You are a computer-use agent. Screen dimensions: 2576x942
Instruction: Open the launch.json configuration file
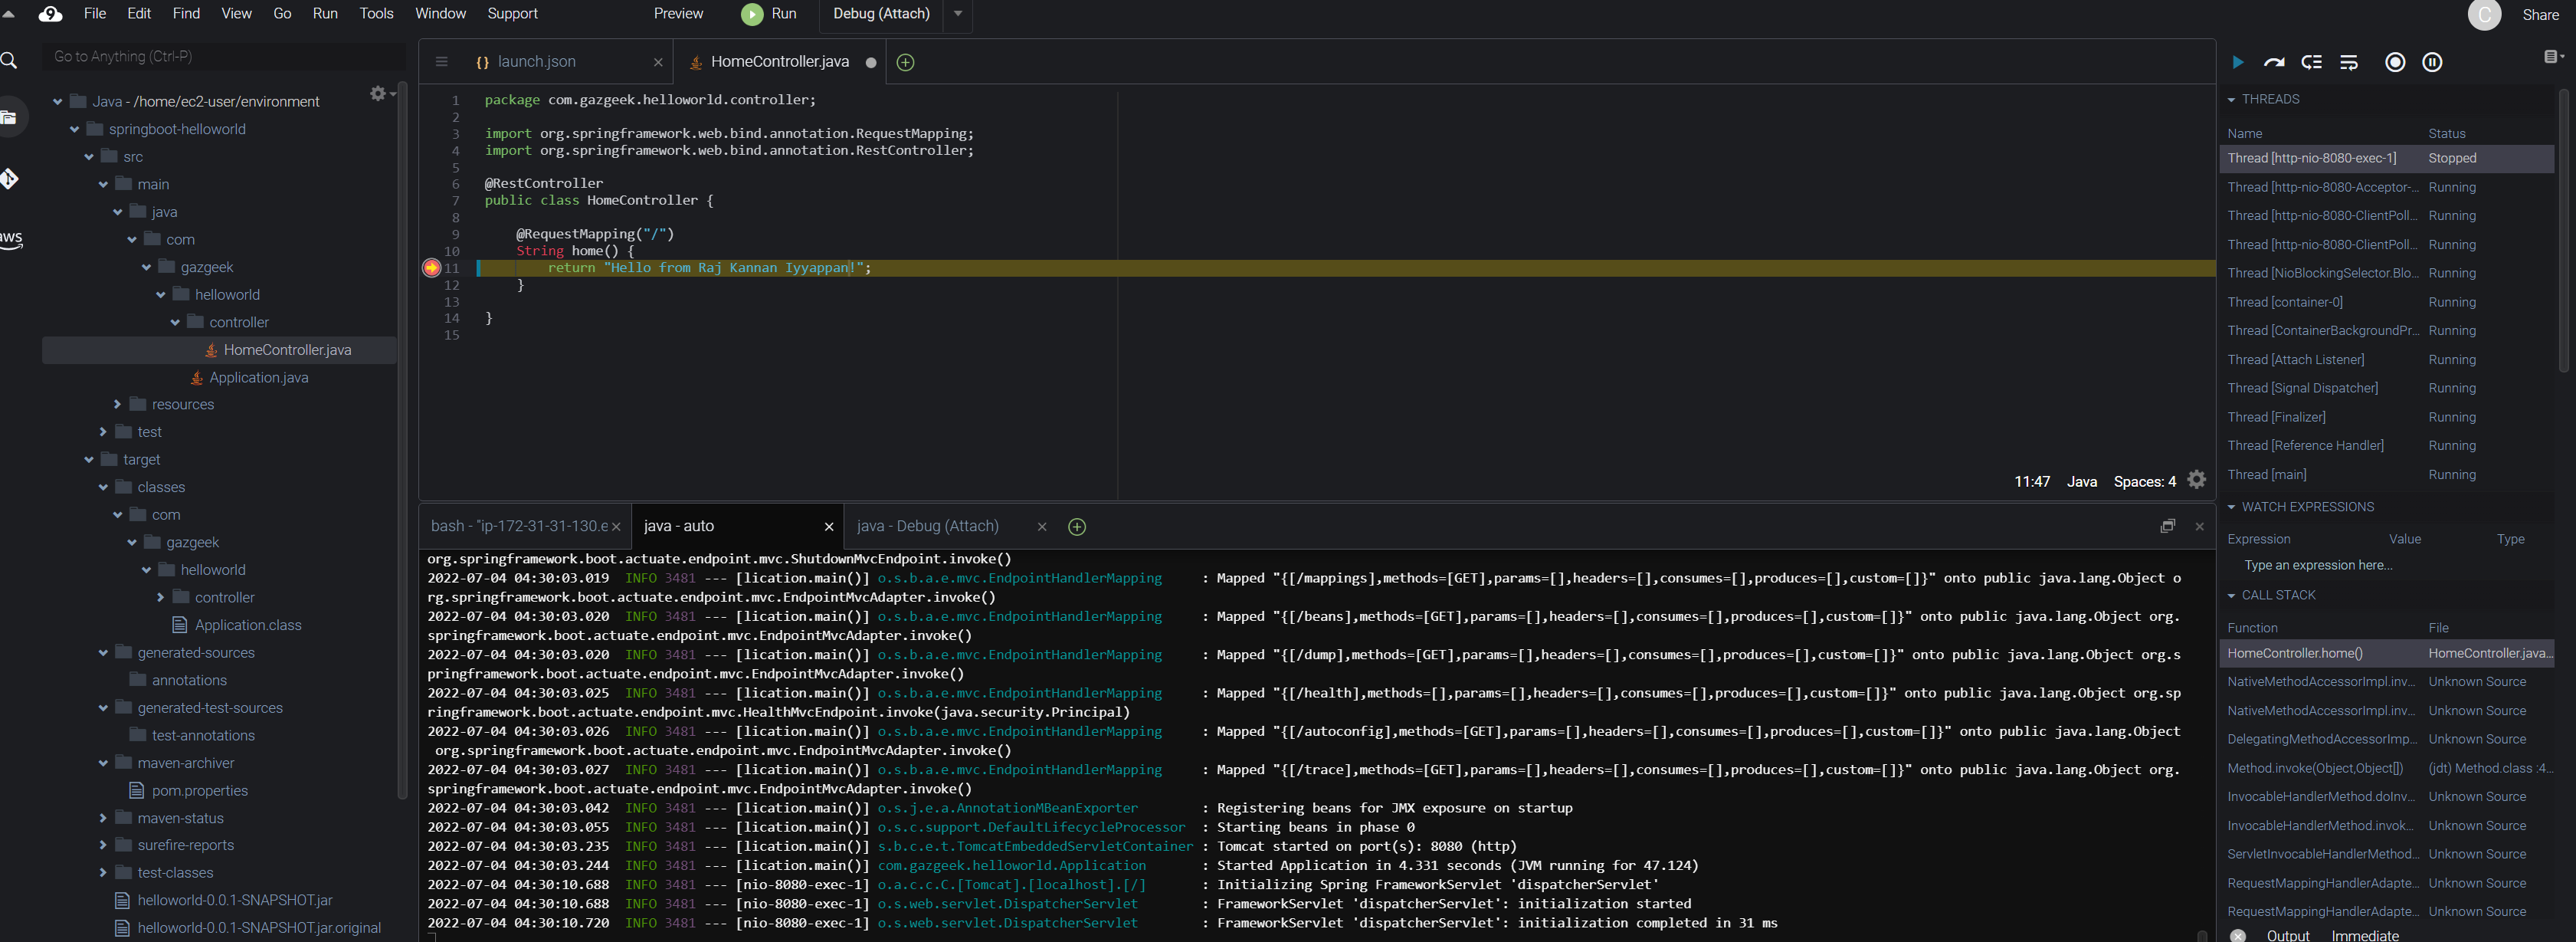click(x=537, y=61)
